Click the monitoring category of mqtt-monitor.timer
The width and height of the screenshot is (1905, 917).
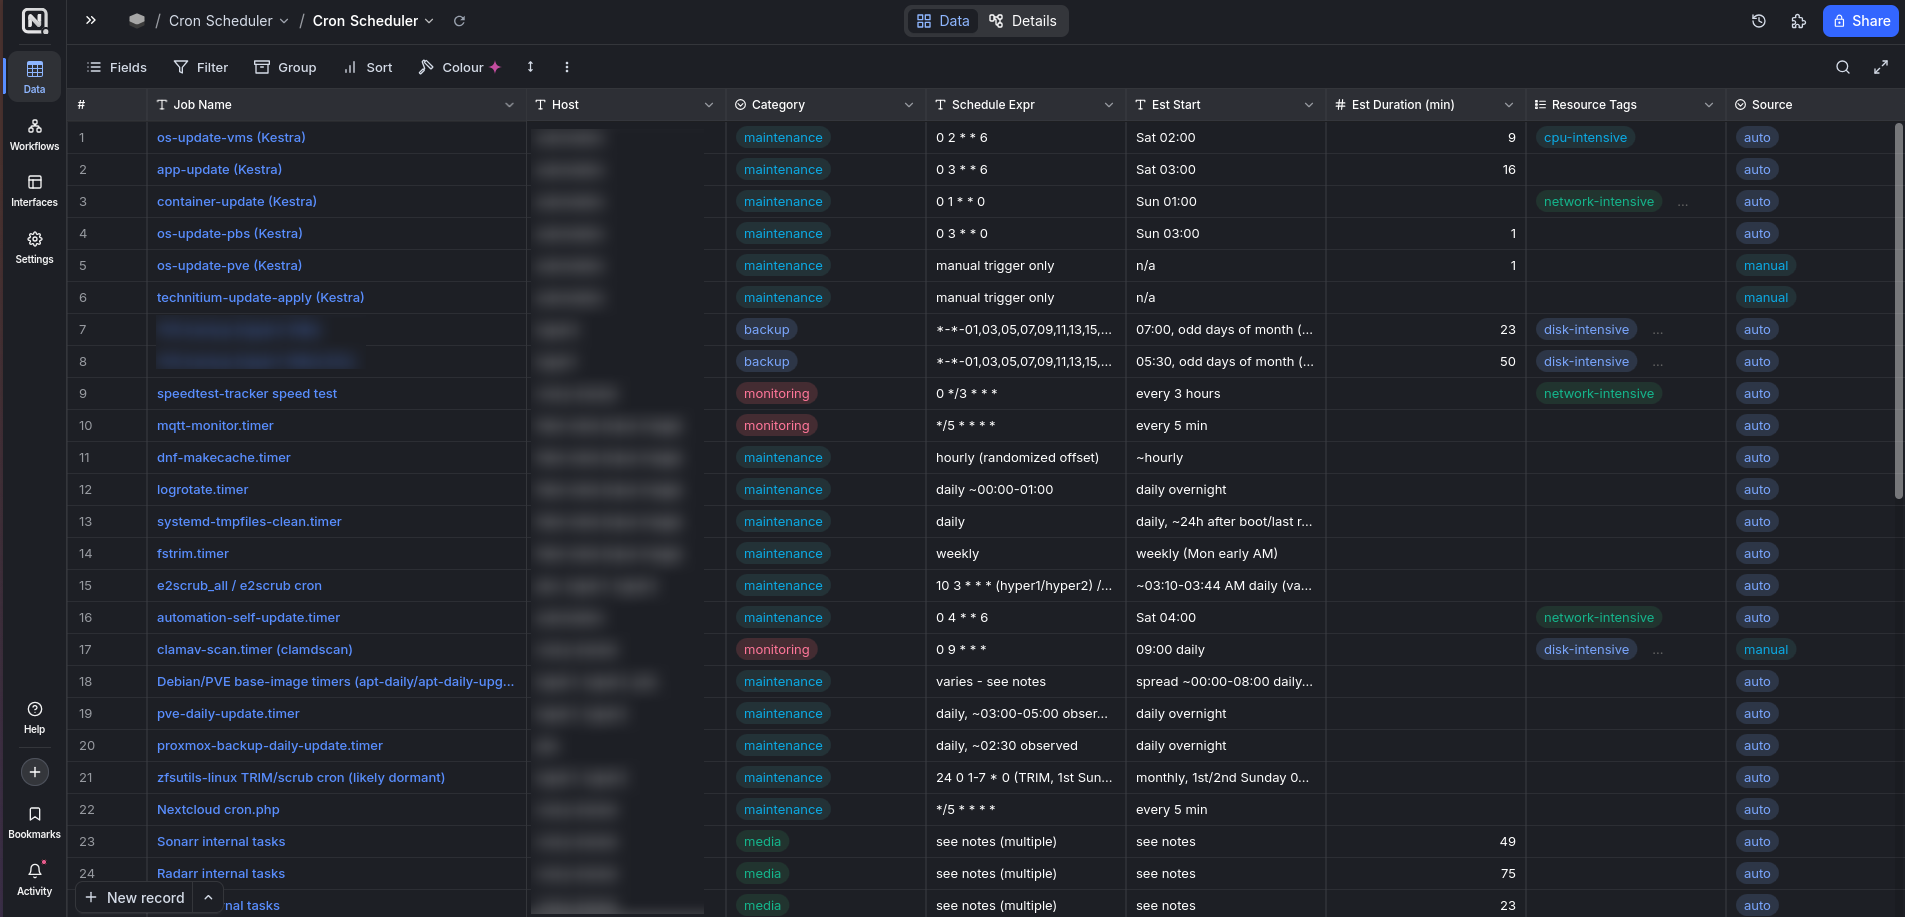[776, 425]
